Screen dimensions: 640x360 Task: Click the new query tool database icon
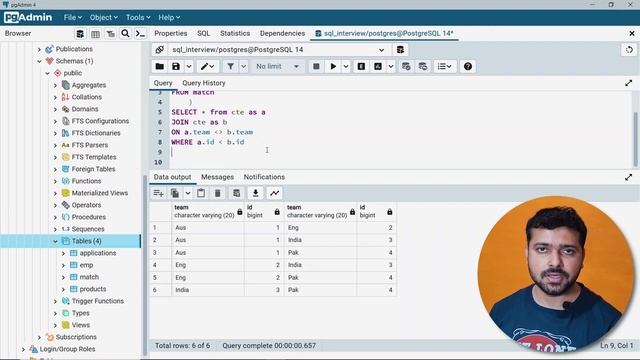pyautogui.click(x=400, y=49)
